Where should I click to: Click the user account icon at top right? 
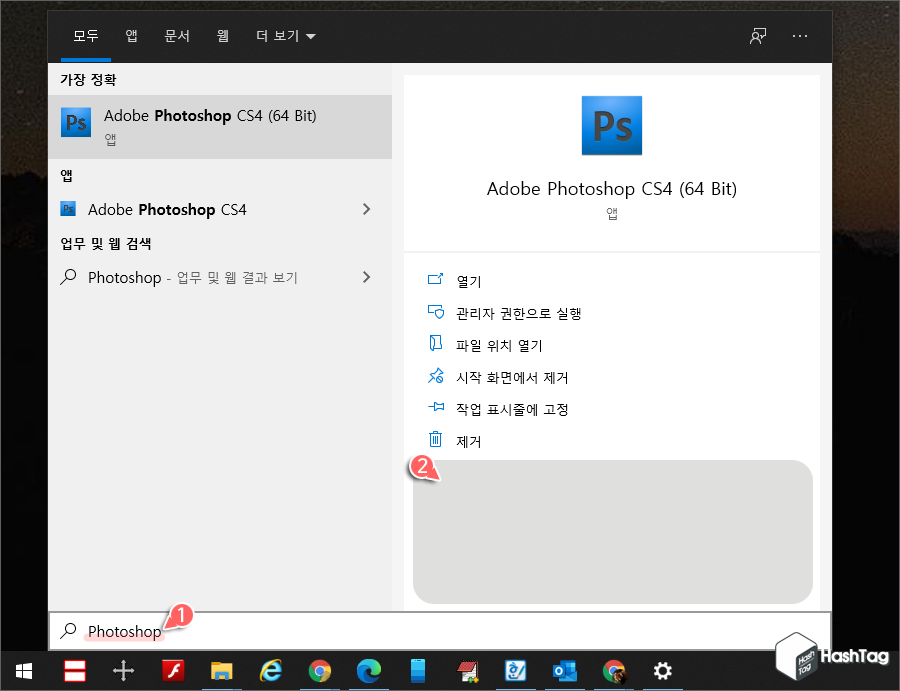[758, 35]
